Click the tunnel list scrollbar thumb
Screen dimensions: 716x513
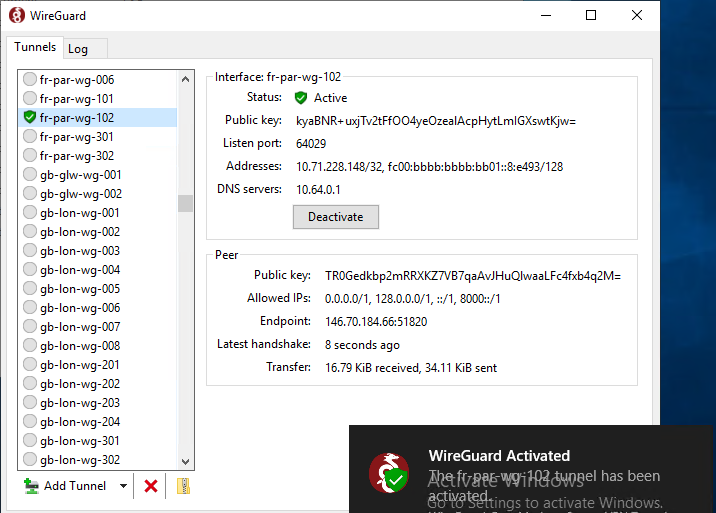pyautogui.click(x=185, y=203)
